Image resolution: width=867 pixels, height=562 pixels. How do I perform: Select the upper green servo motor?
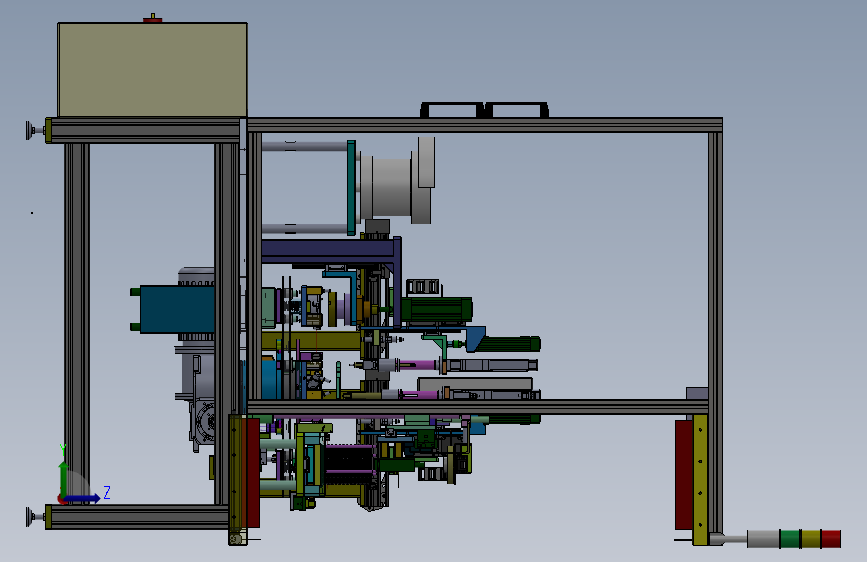tap(437, 310)
